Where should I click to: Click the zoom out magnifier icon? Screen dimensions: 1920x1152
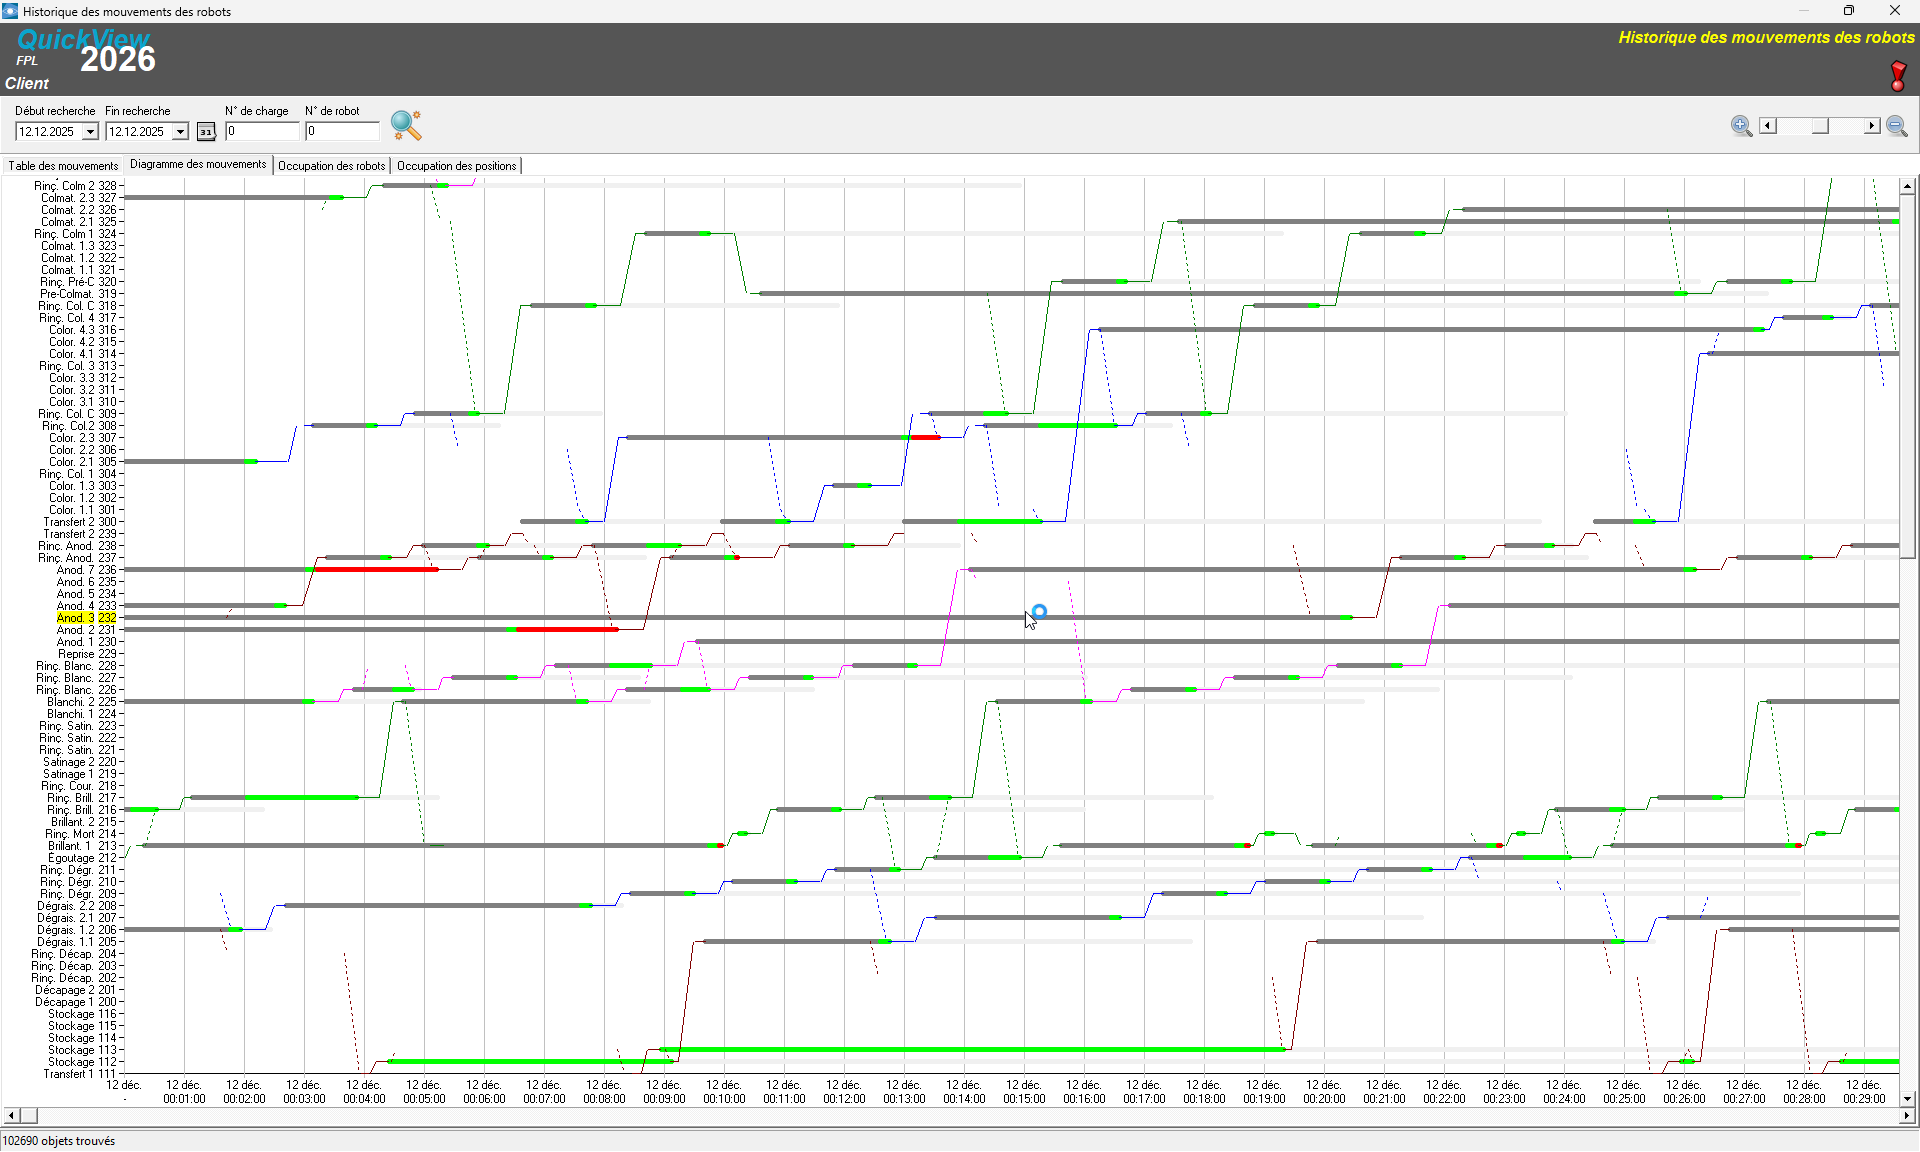(x=1896, y=126)
